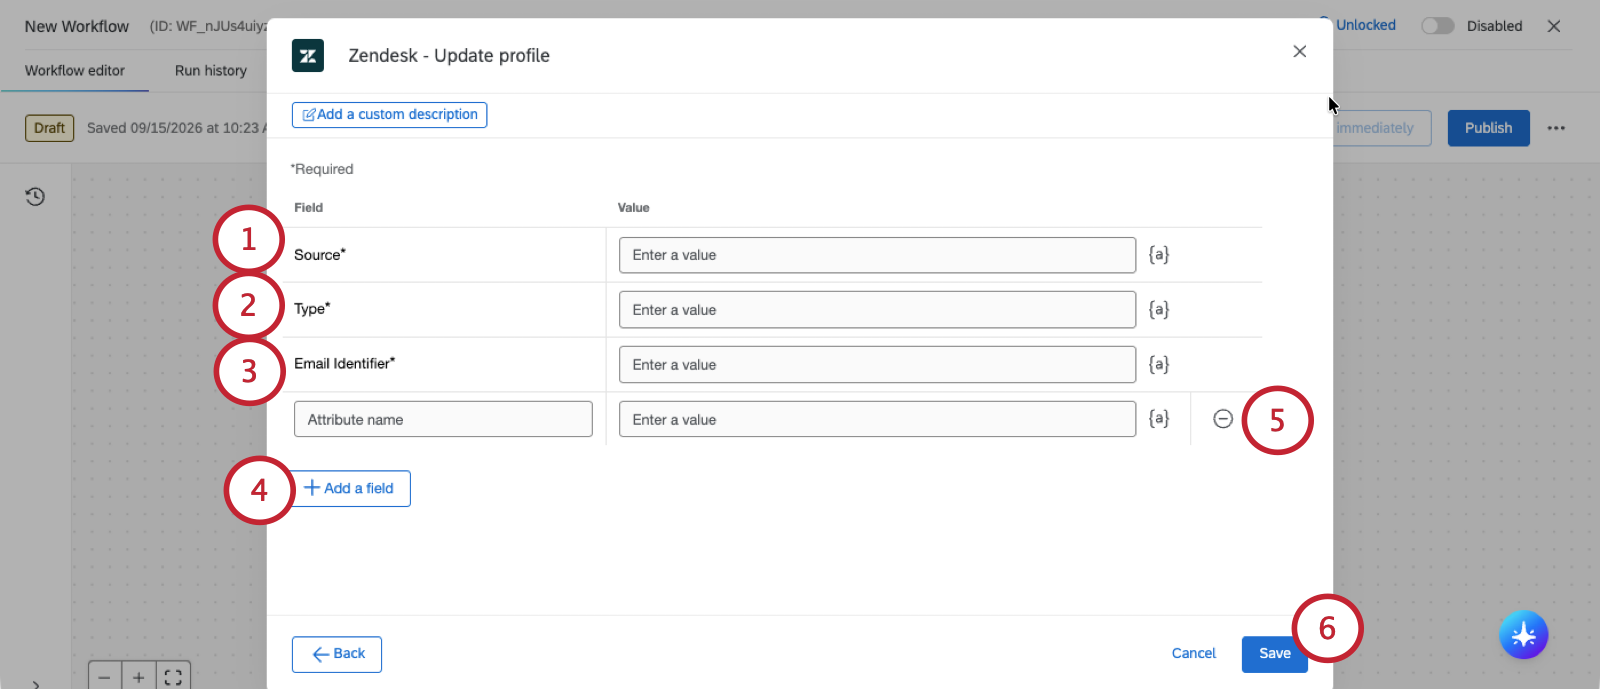Remove the custom attribute row
Image resolution: width=1600 pixels, height=689 pixels.
point(1222,419)
